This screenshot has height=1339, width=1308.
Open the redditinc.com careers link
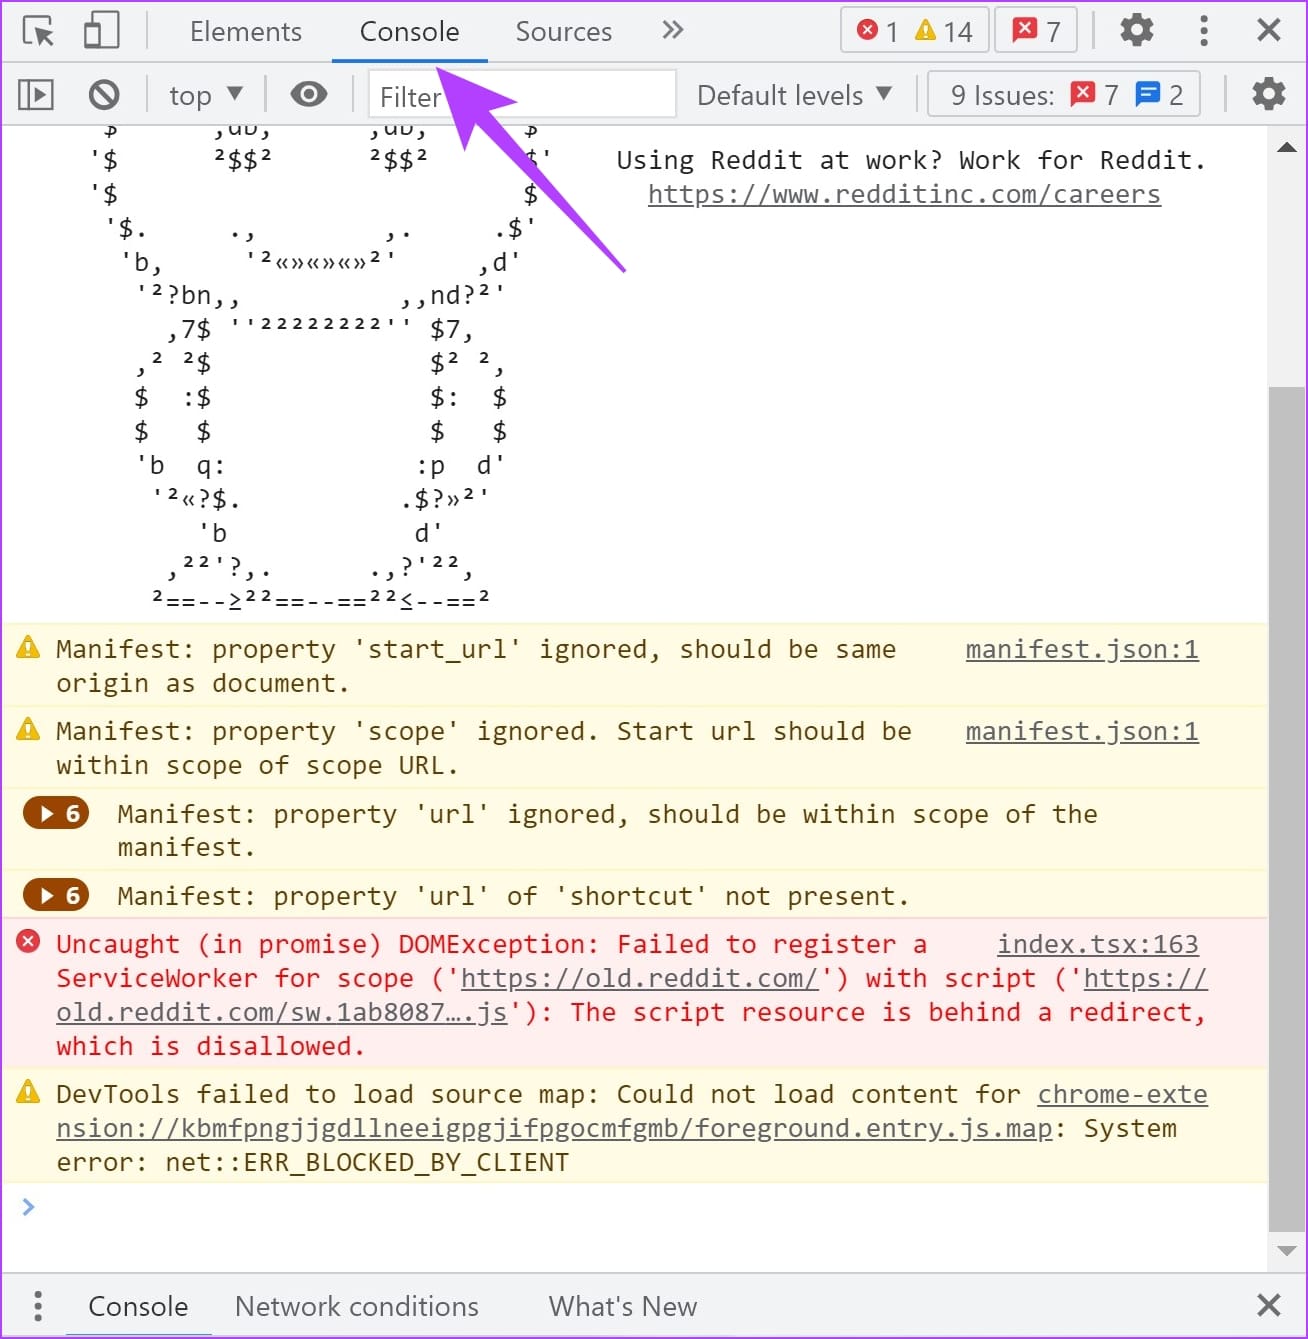click(904, 194)
